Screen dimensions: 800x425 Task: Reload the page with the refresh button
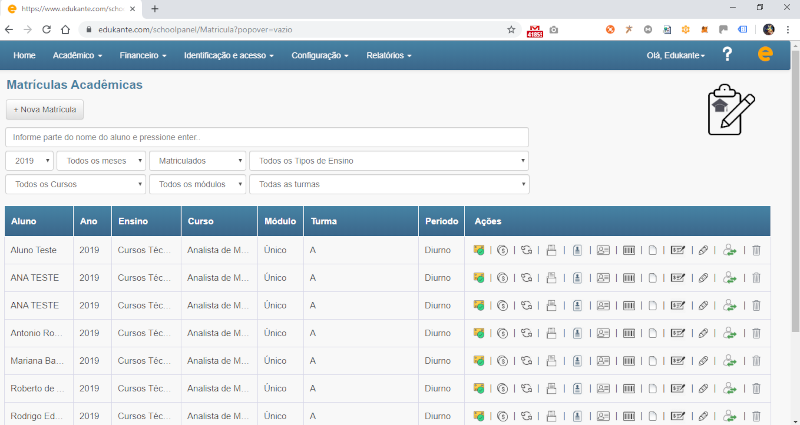point(46,30)
